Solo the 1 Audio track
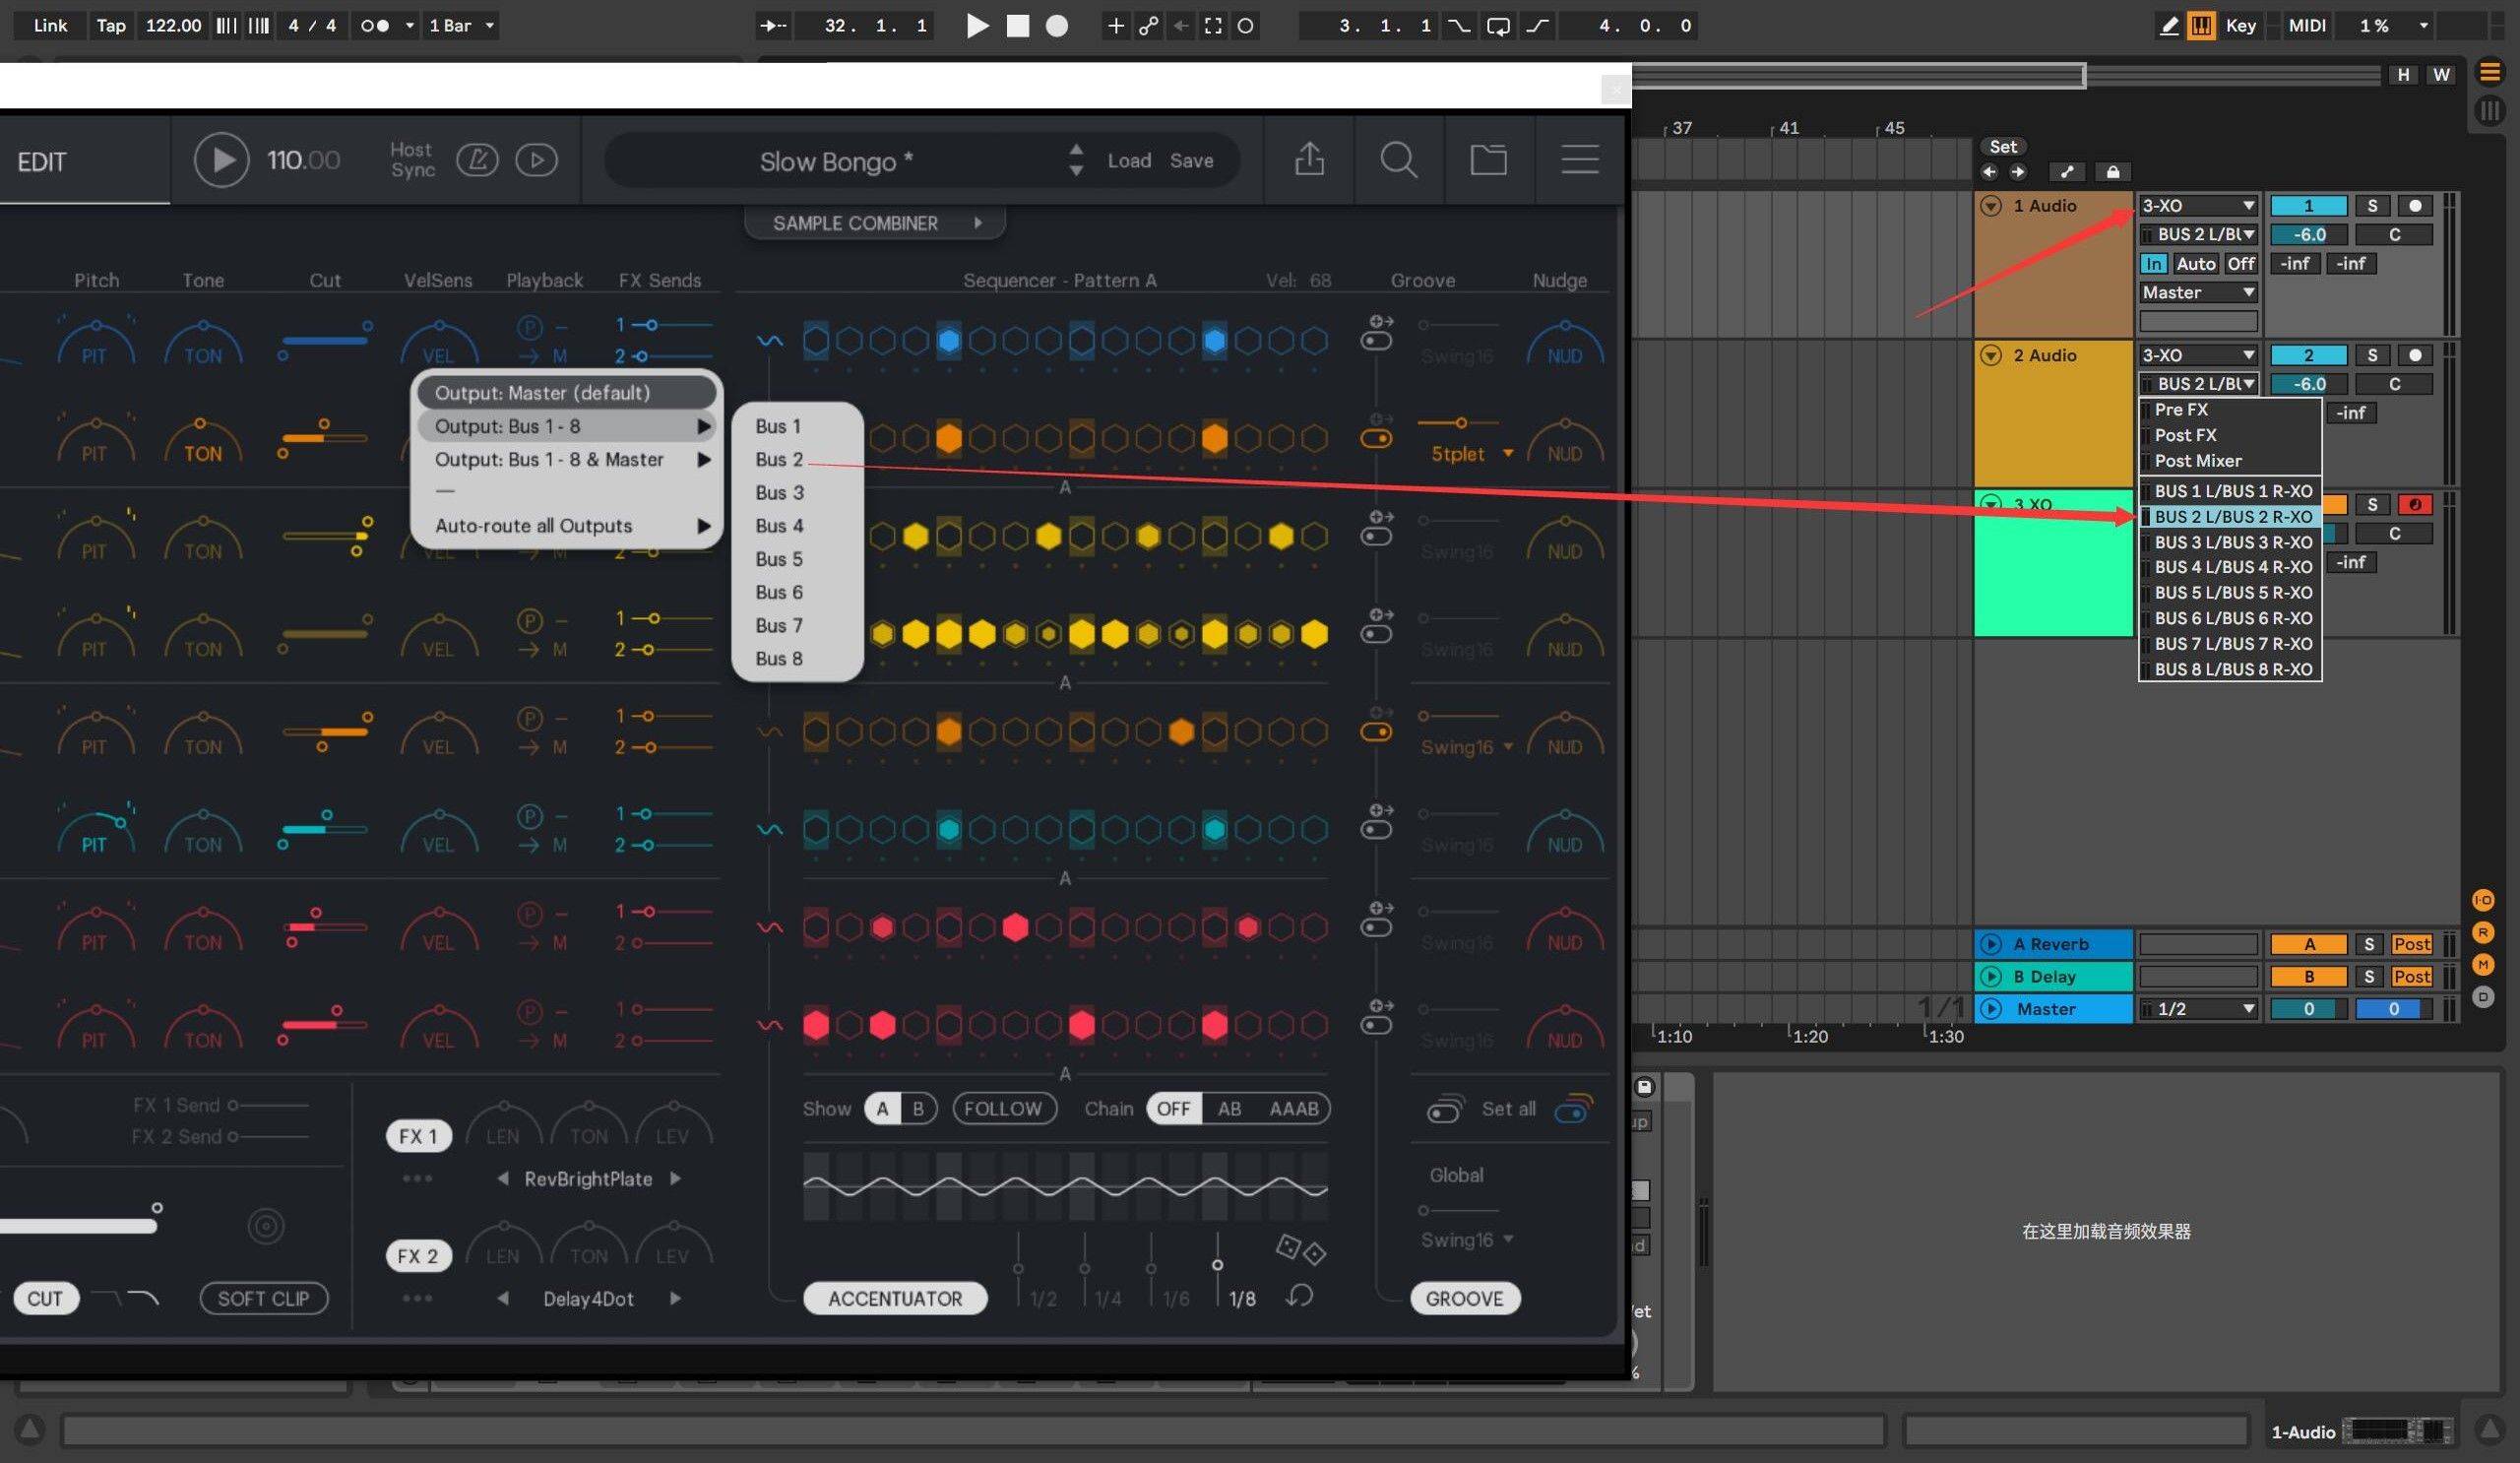This screenshot has width=2520, height=1463. tap(2371, 206)
